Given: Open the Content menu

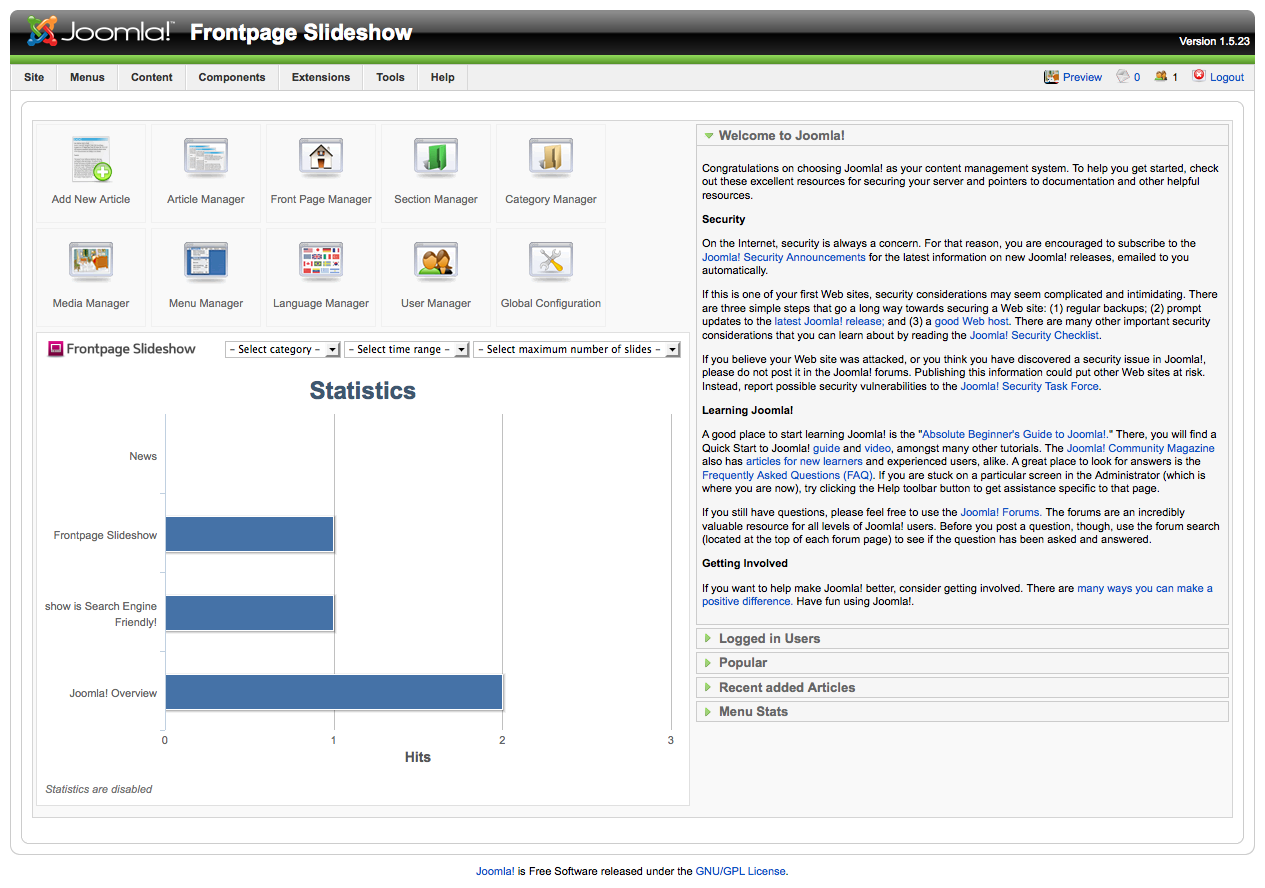Looking at the screenshot, I should [152, 77].
